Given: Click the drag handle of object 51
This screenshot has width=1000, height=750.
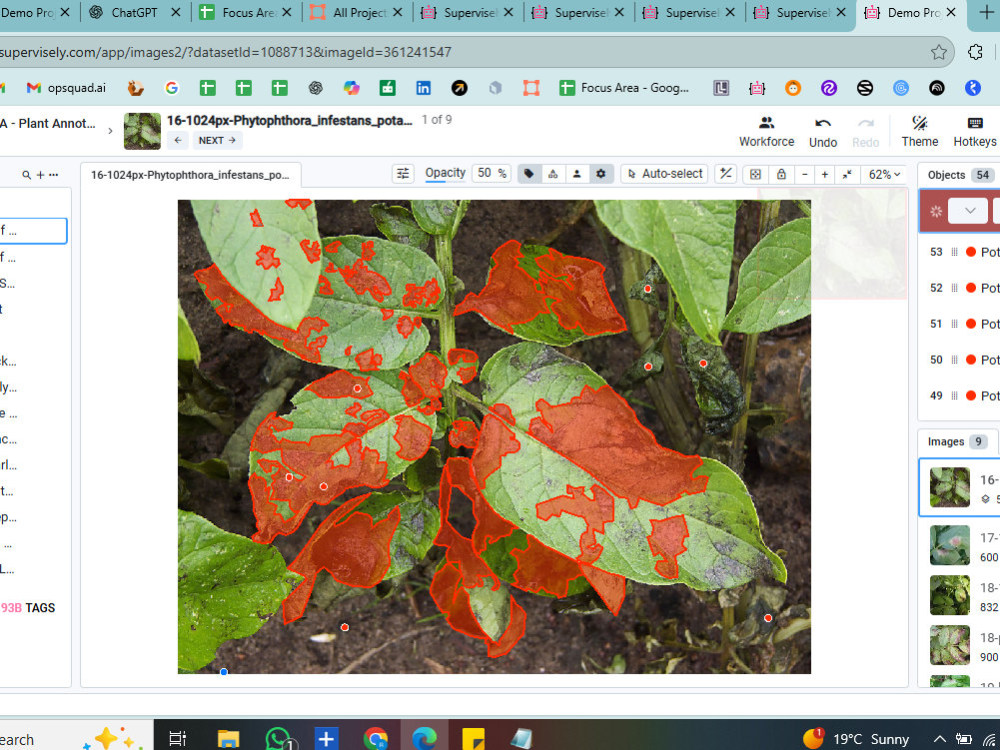Looking at the screenshot, I should click(954, 324).
